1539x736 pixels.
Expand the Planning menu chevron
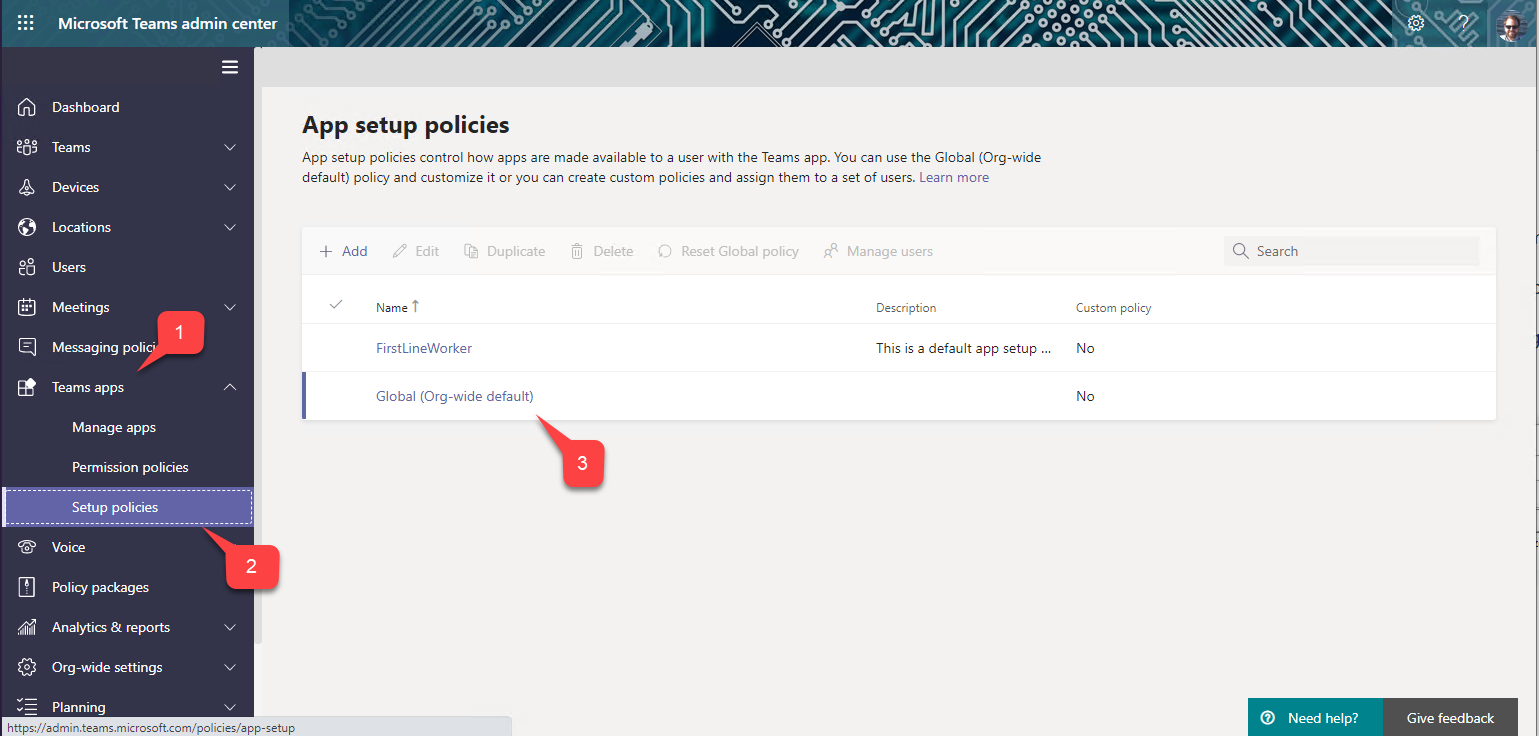point(230,707)
